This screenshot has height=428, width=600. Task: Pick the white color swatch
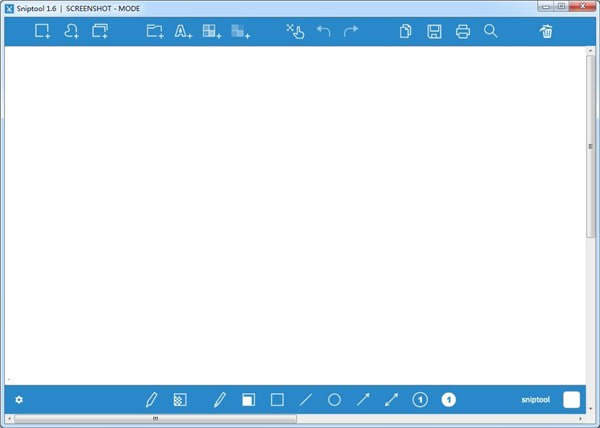571,400
